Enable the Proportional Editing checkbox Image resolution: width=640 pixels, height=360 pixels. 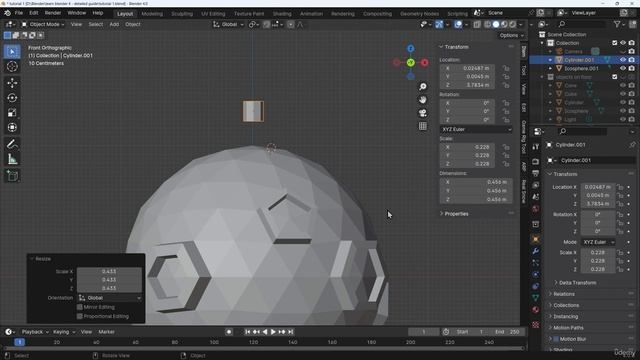point(80,316)
